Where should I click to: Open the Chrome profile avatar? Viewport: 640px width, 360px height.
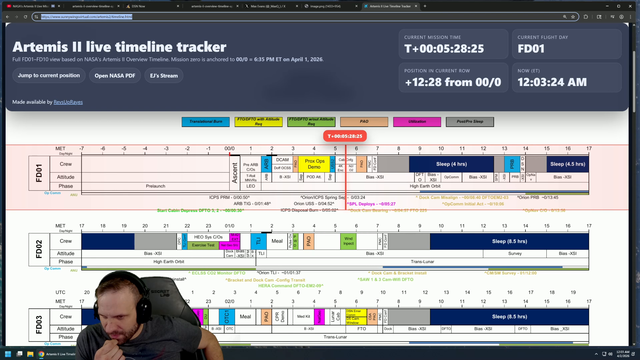pos(622,17)
